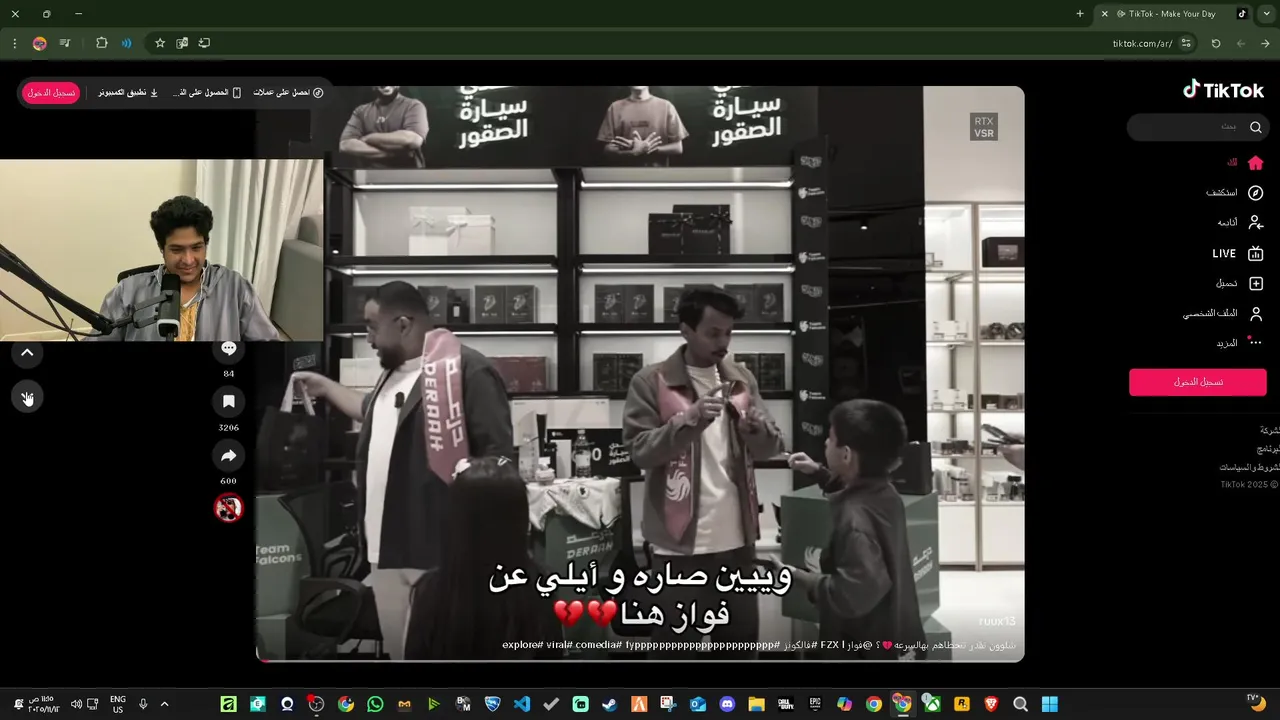Click the pink log in button in sidebar

(x=1198, y=382)
